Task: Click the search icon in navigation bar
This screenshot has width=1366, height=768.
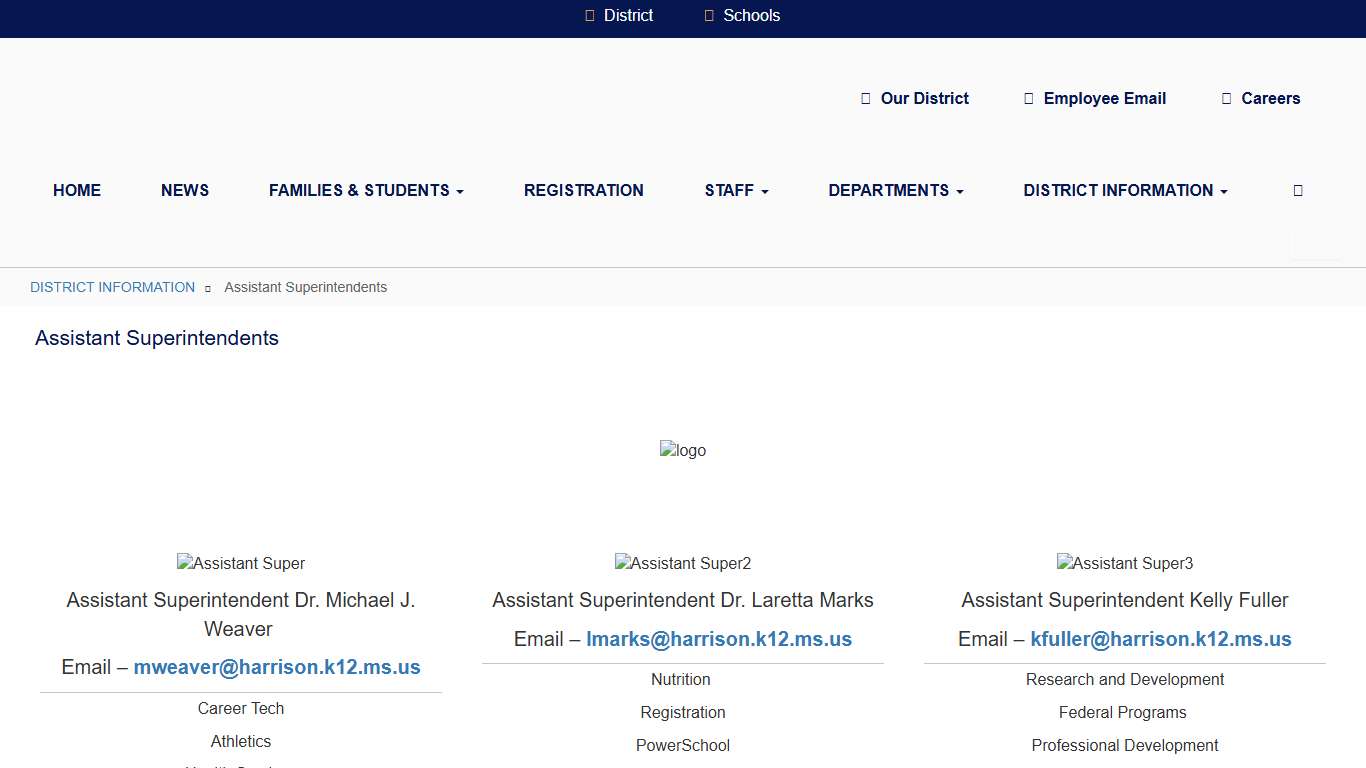Action: [1298, 190]
